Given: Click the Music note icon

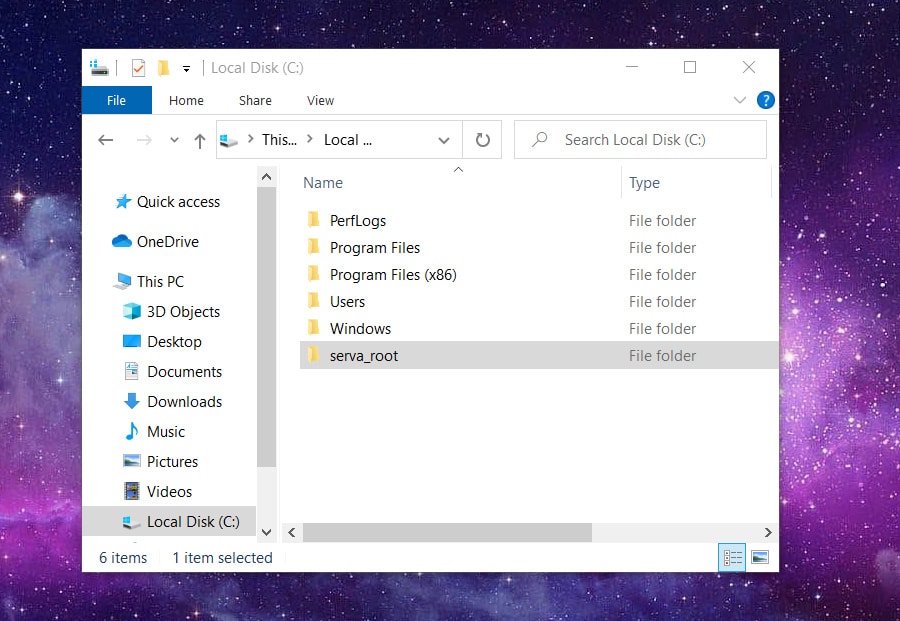Looking at the screenshot, I should [132, 431].
